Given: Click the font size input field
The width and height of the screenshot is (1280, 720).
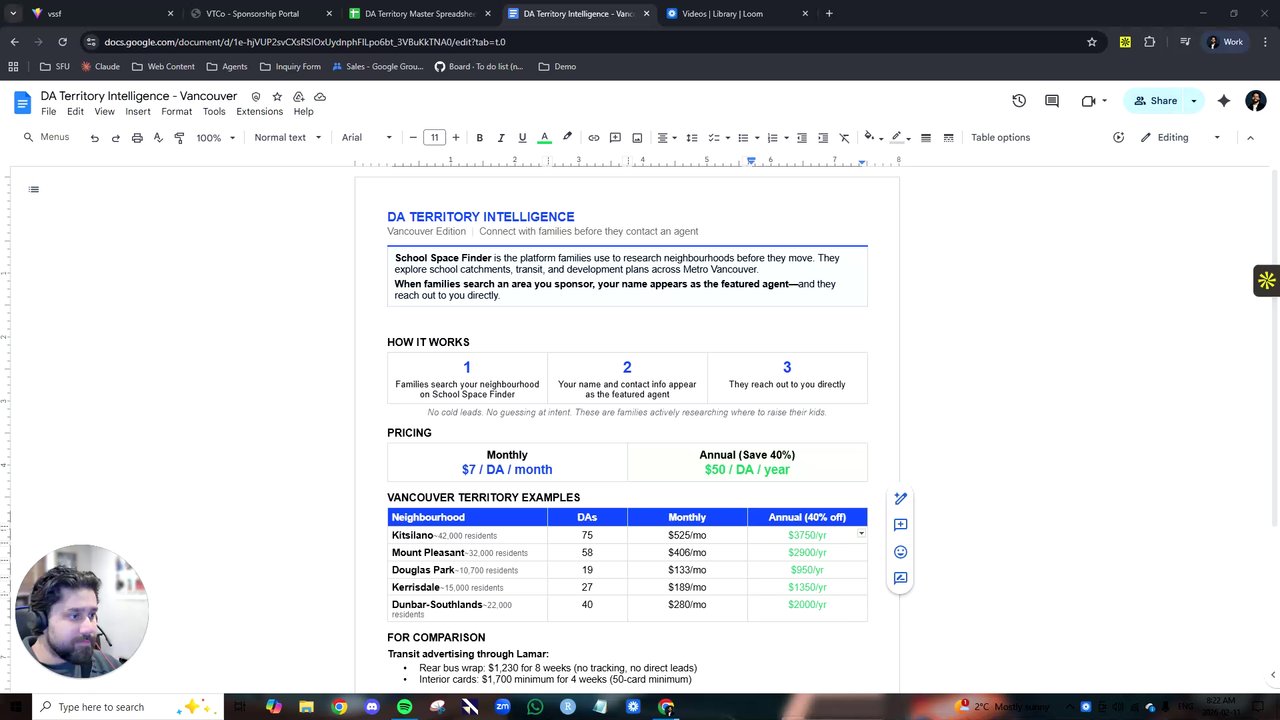Looking at the screenshot, I should point(434,138).
